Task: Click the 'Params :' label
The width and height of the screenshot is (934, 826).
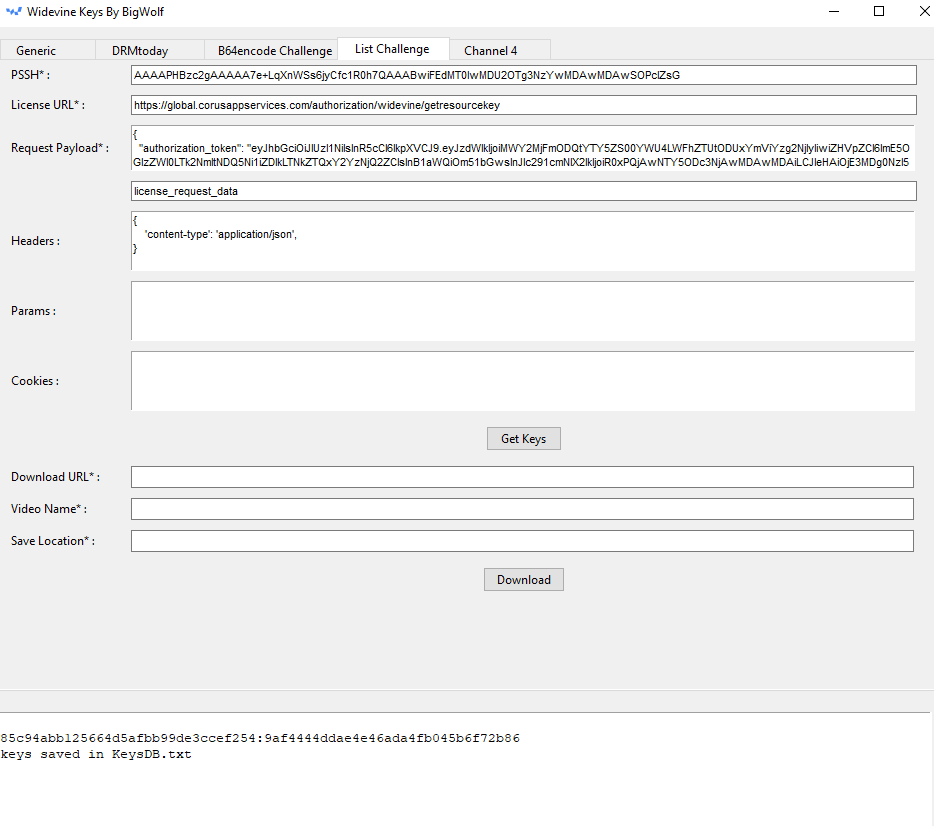Action: [33, 311]
